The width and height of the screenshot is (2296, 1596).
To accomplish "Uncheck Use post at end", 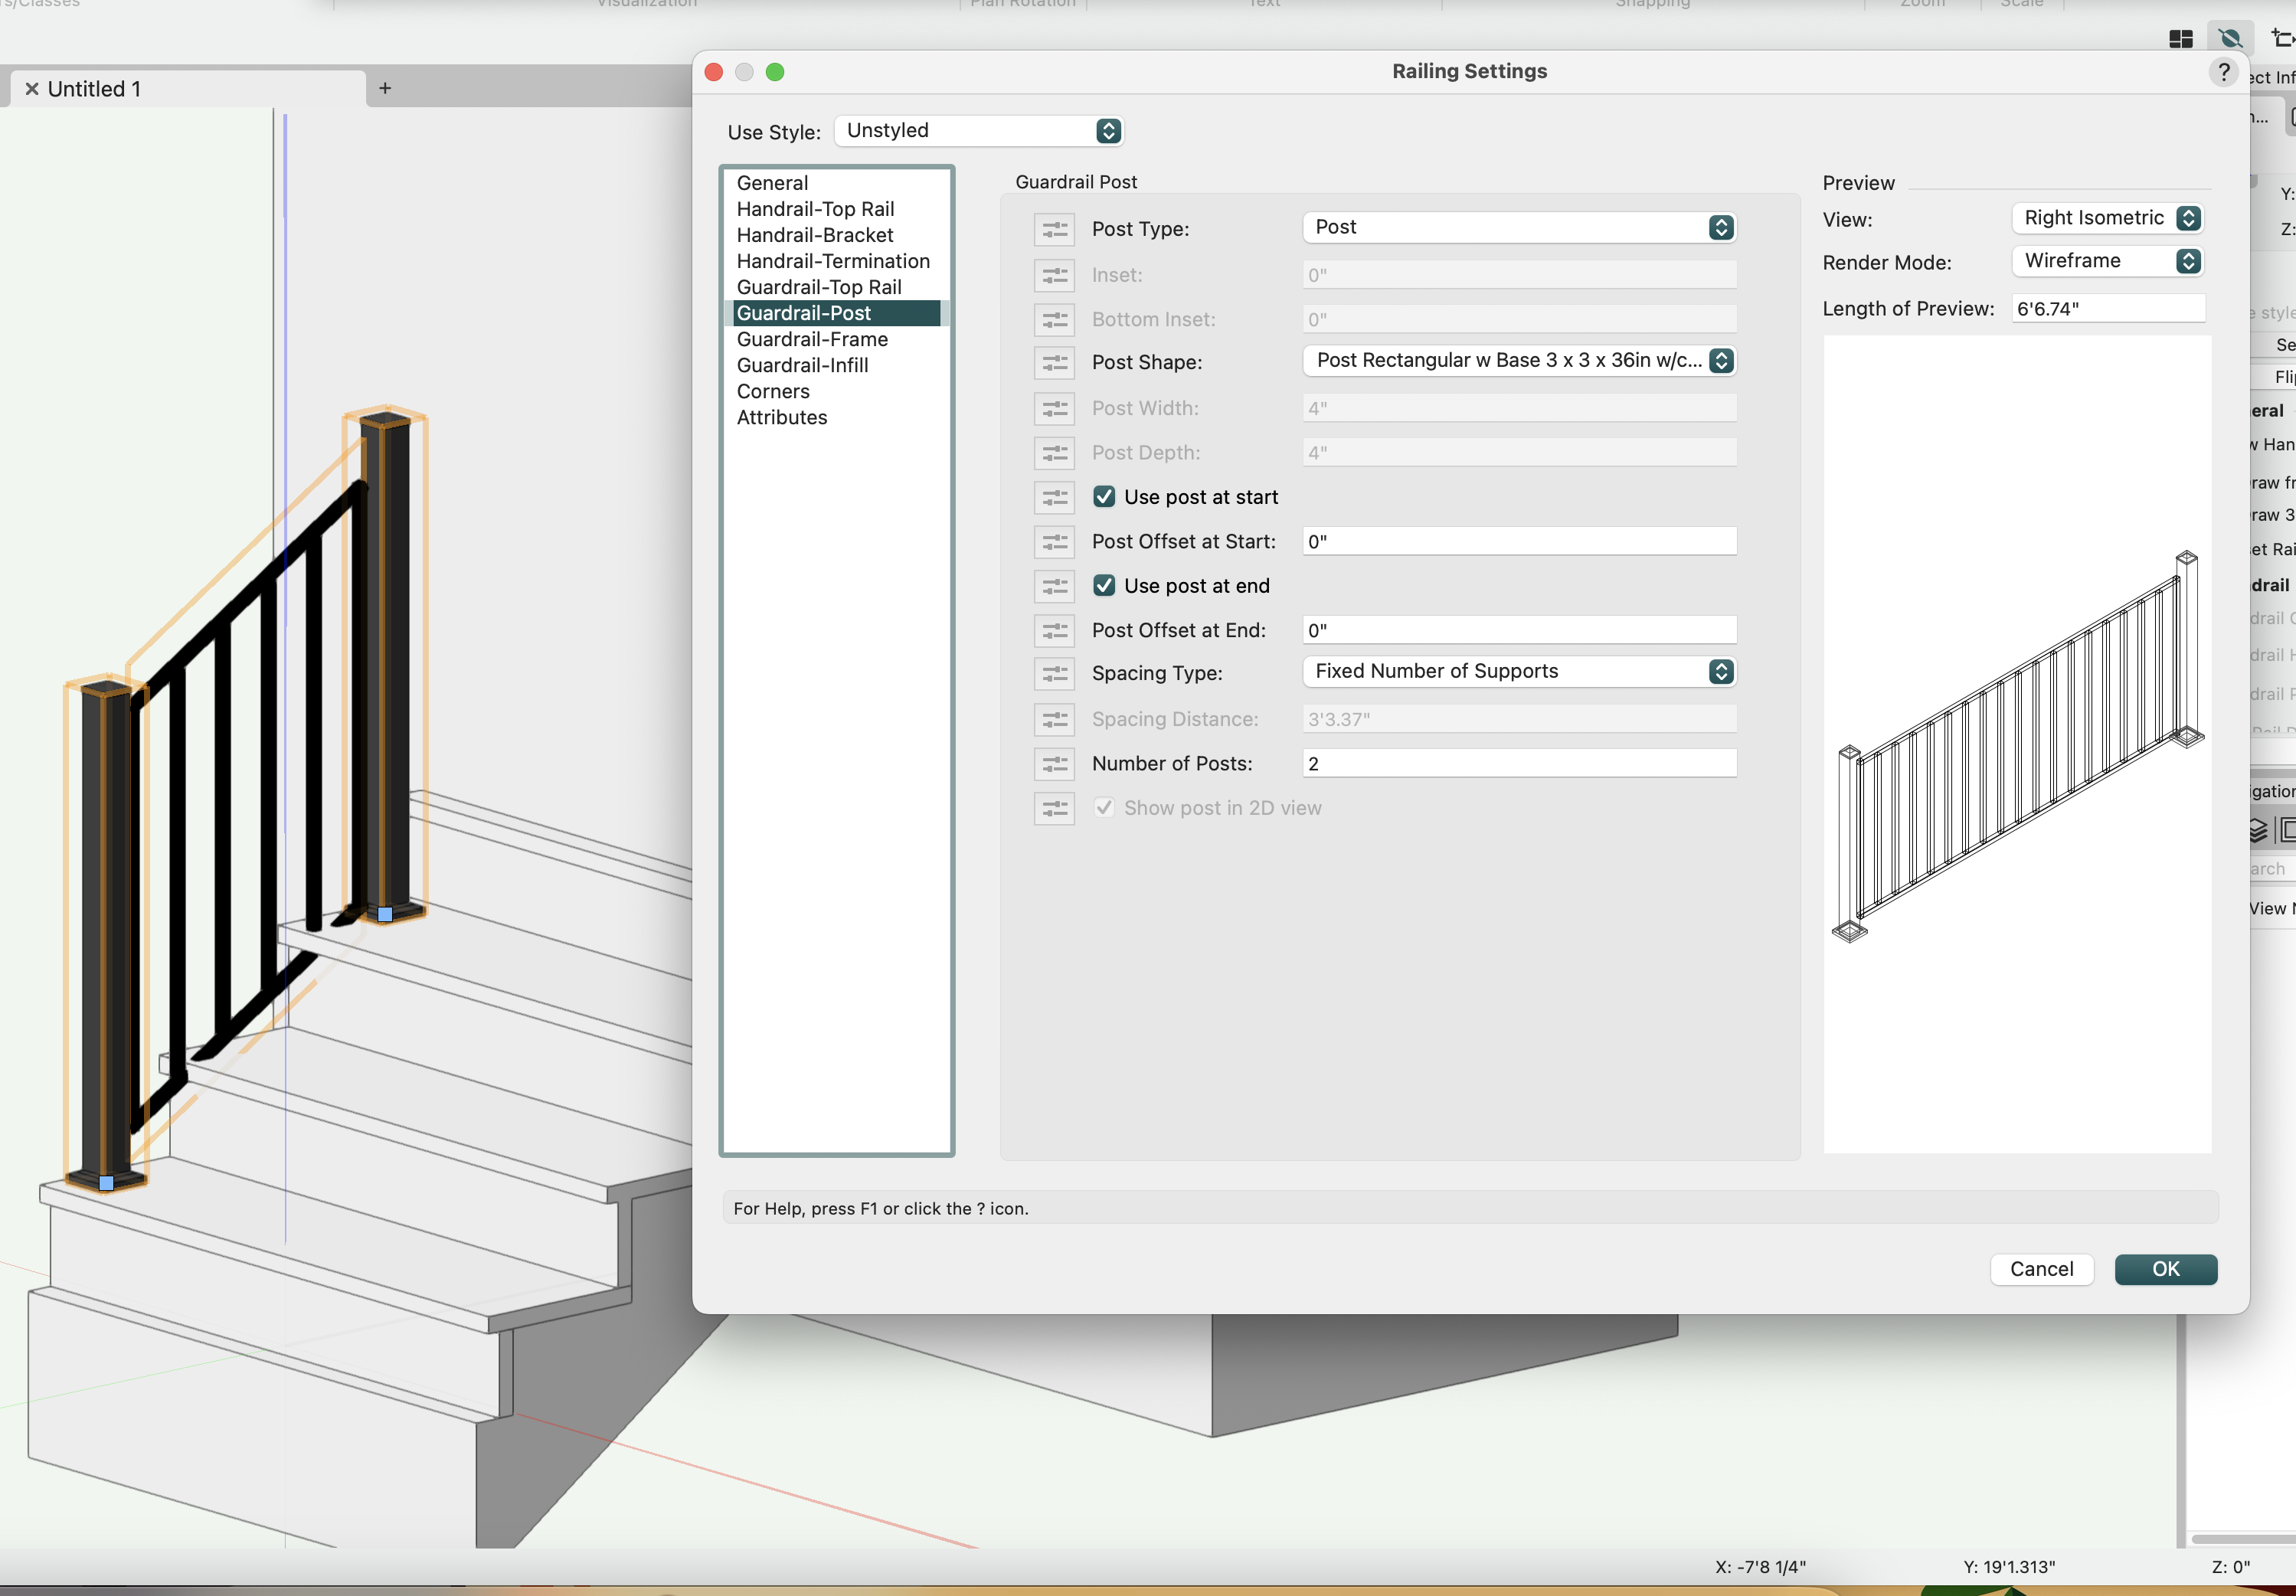I will click(x=1104, y=585).
